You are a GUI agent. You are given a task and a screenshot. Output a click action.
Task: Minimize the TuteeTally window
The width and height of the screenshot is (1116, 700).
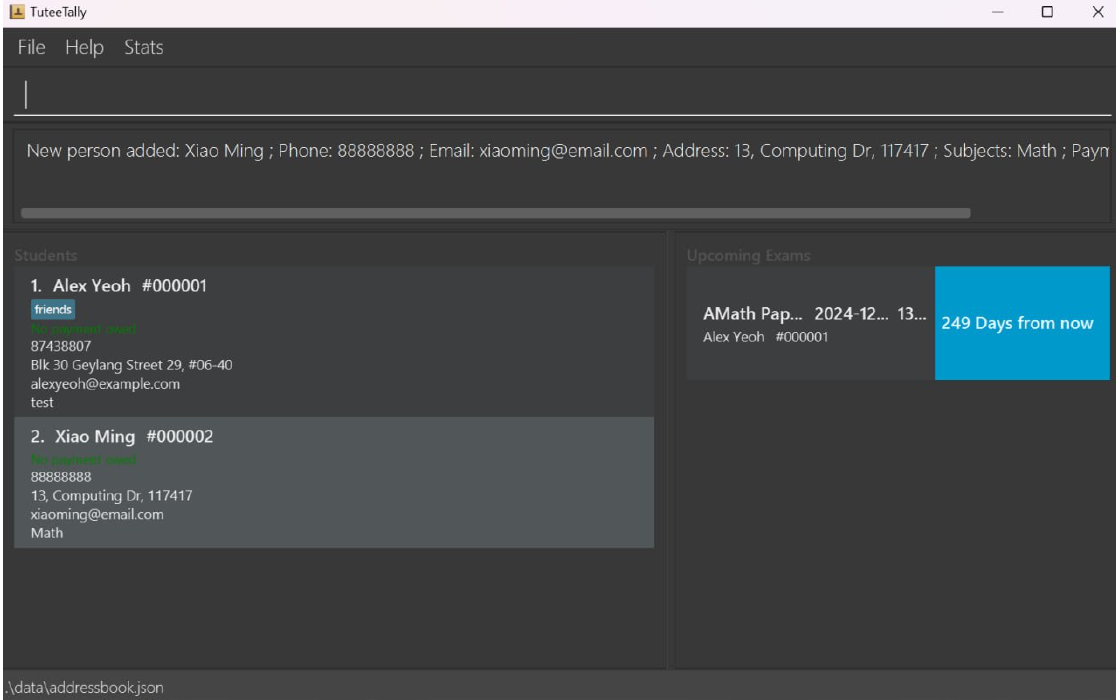(997, 12)
